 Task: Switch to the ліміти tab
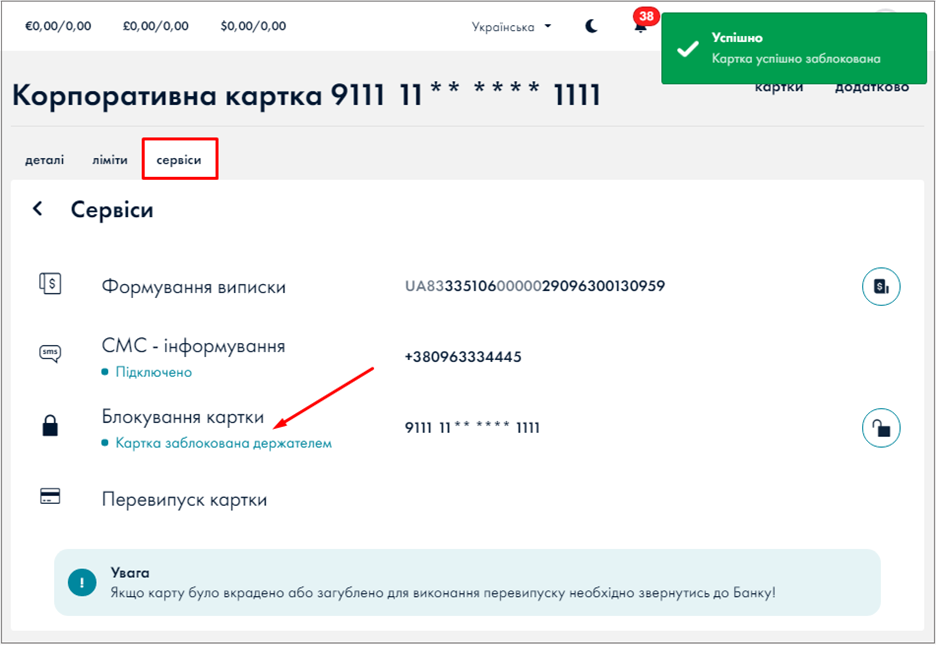(110, 160)
